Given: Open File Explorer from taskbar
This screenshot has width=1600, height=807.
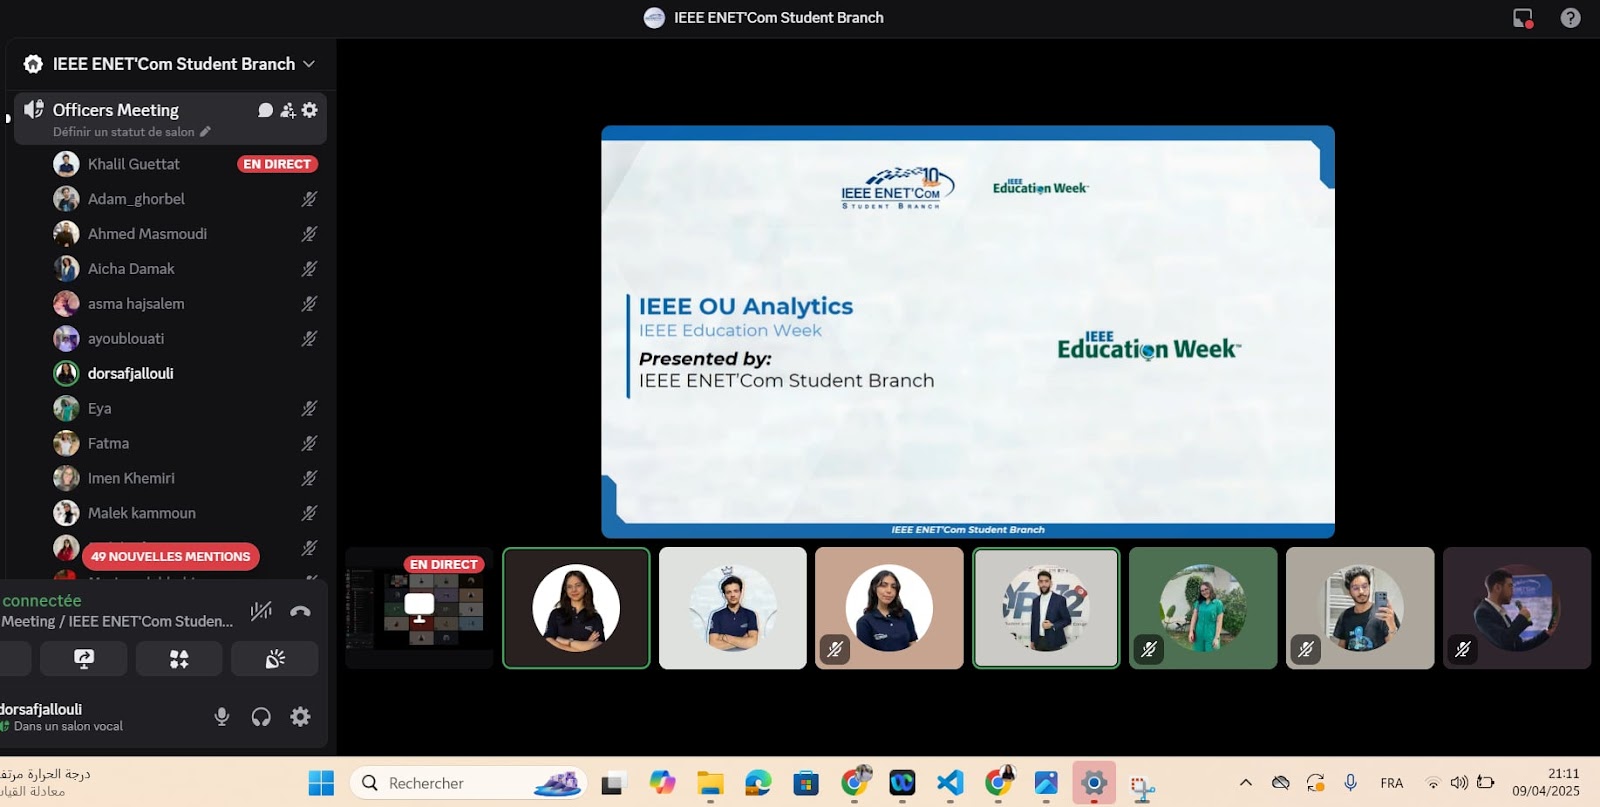Looking at the screenshot, I should pos(710,783).
